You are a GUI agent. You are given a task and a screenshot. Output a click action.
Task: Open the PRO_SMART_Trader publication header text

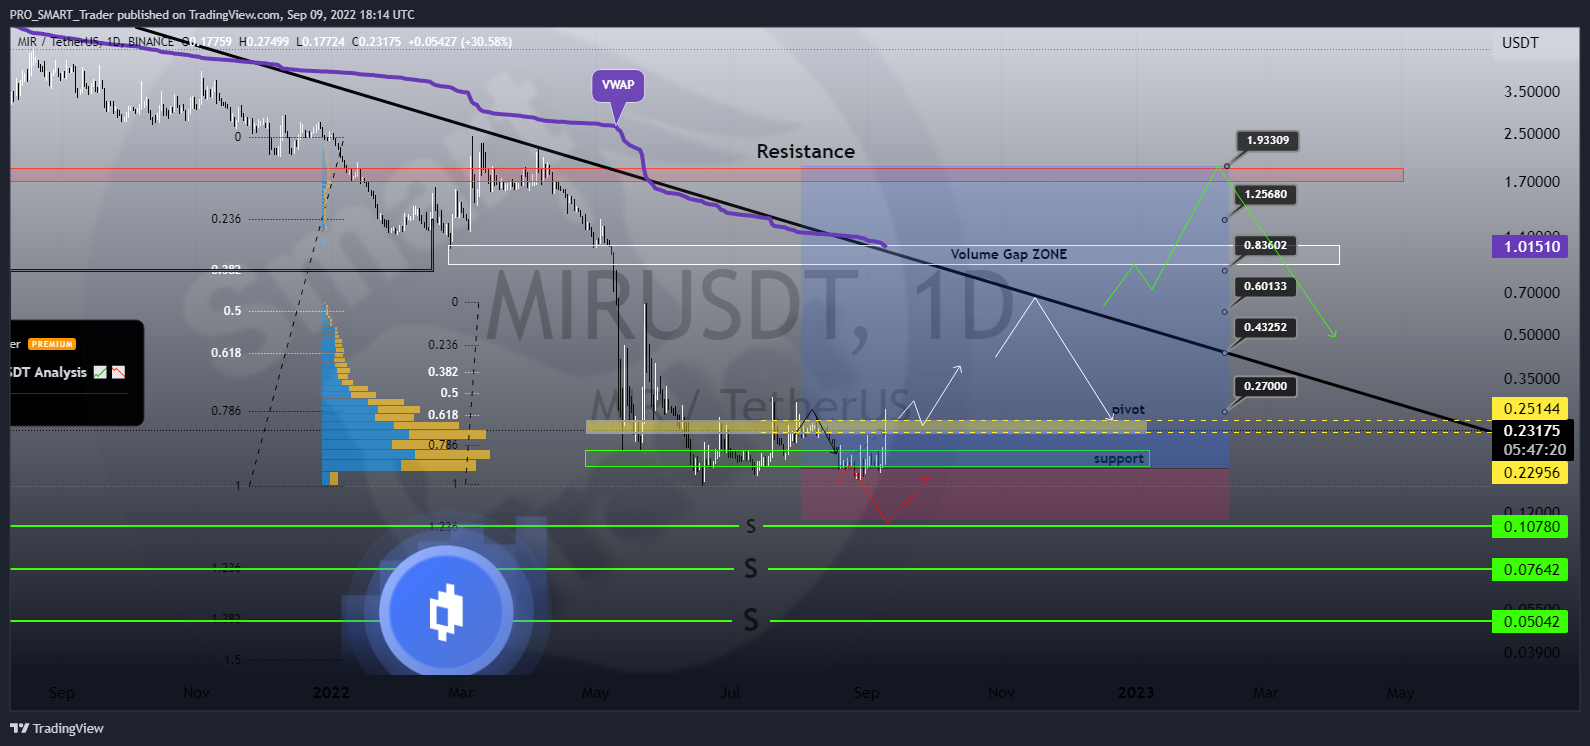click(x=212, y=15)
